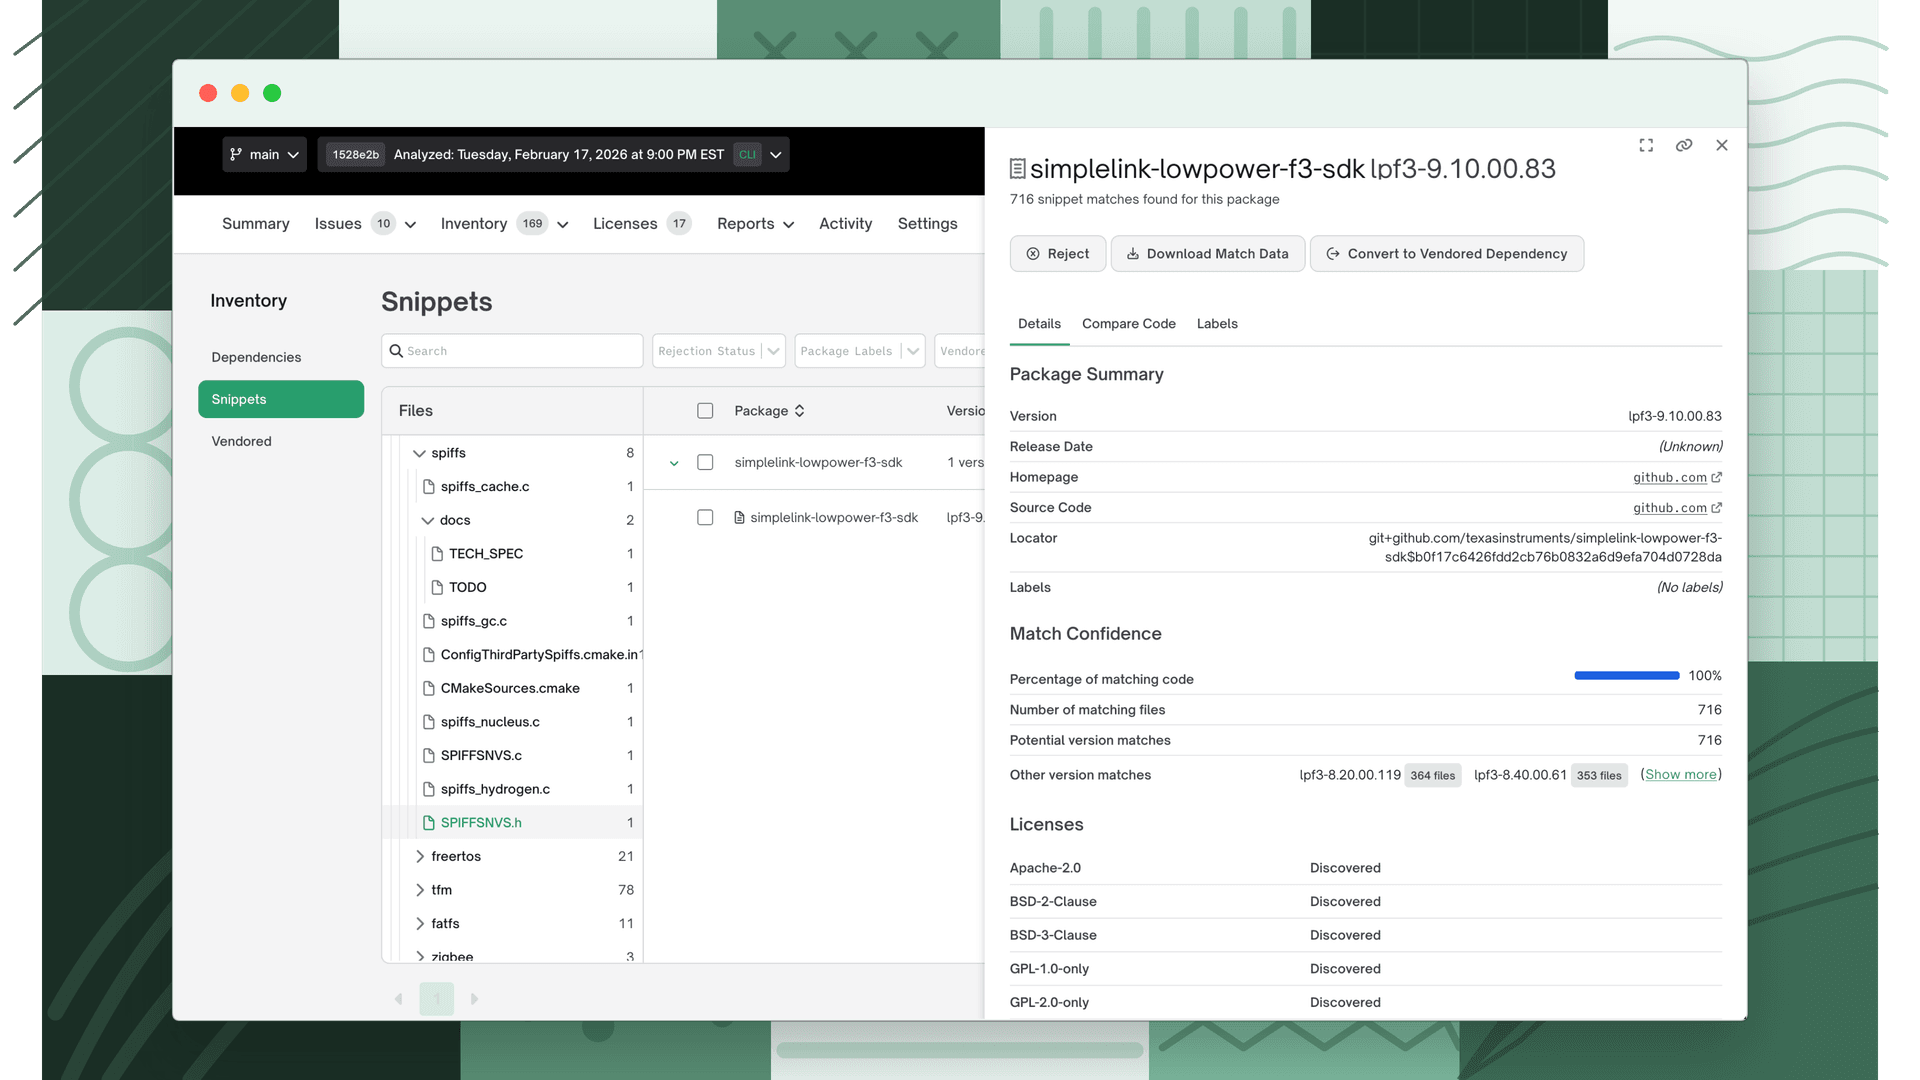The width and height of the screenshot is (1920, 1080).
Task: Click the CLI badge in analysis bar
Action: [x=747, y=155]
